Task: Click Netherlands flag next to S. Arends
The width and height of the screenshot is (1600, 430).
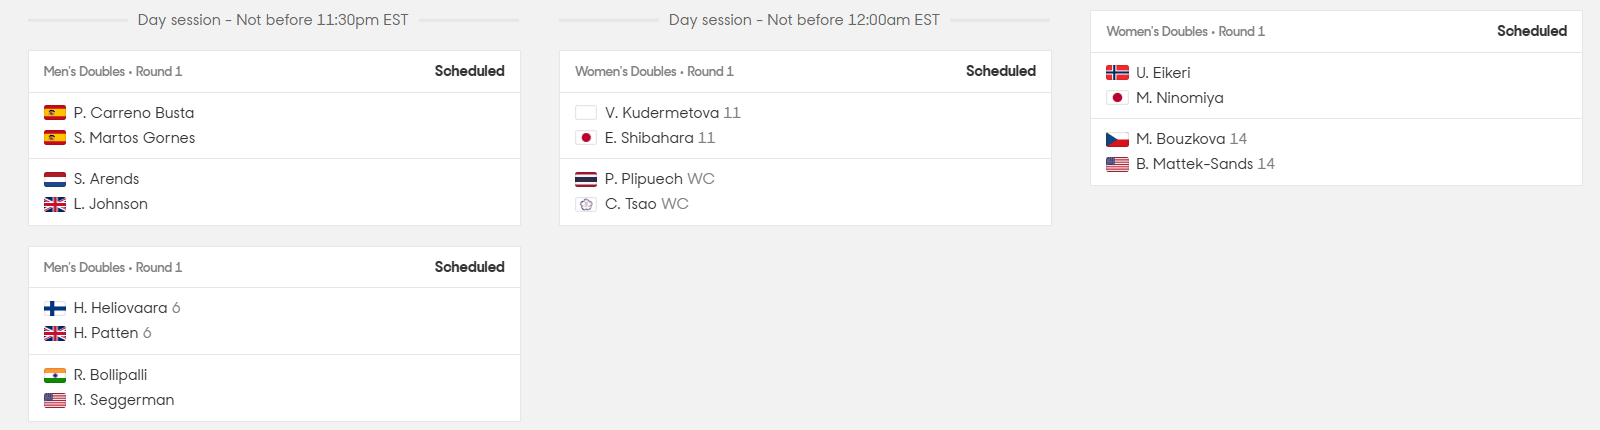Action: click(x=55, y=179)
